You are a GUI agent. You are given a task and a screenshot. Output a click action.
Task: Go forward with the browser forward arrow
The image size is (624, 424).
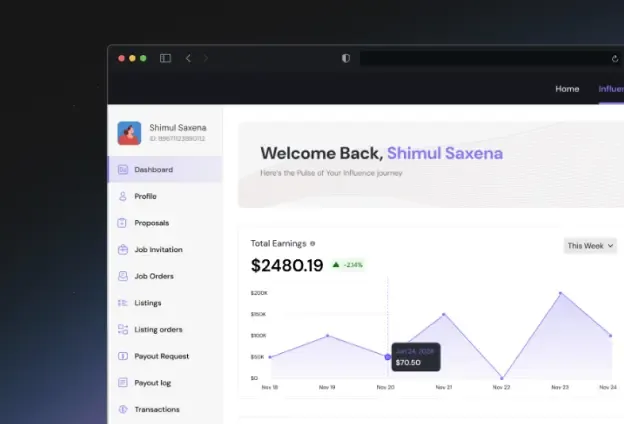coord(206,59)
